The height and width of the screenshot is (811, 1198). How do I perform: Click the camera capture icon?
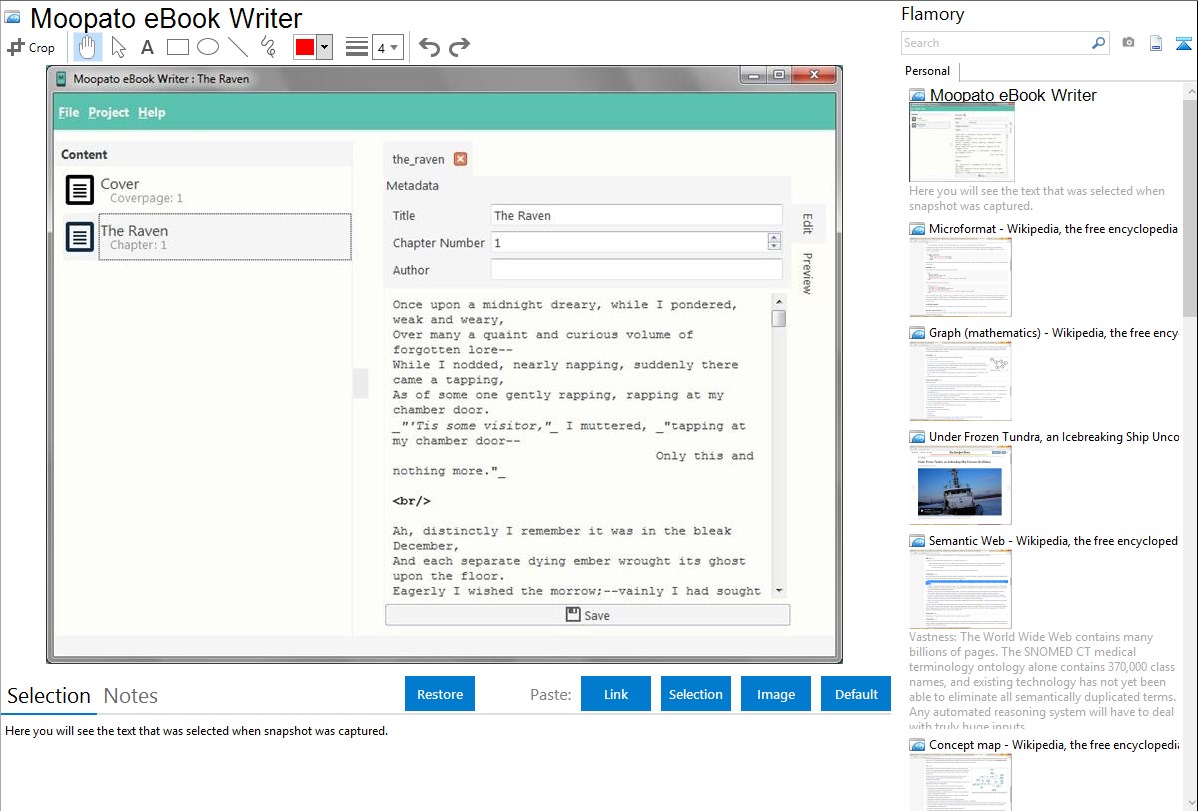click(x=1128, y=43)
